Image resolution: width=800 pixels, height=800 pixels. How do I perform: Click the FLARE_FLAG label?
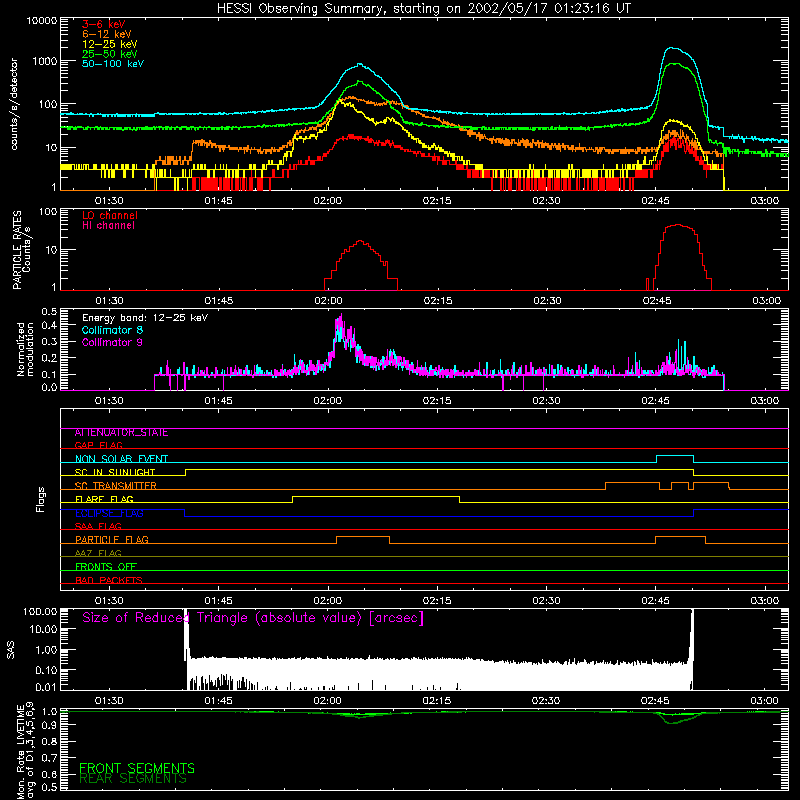[x=104, y=499]
